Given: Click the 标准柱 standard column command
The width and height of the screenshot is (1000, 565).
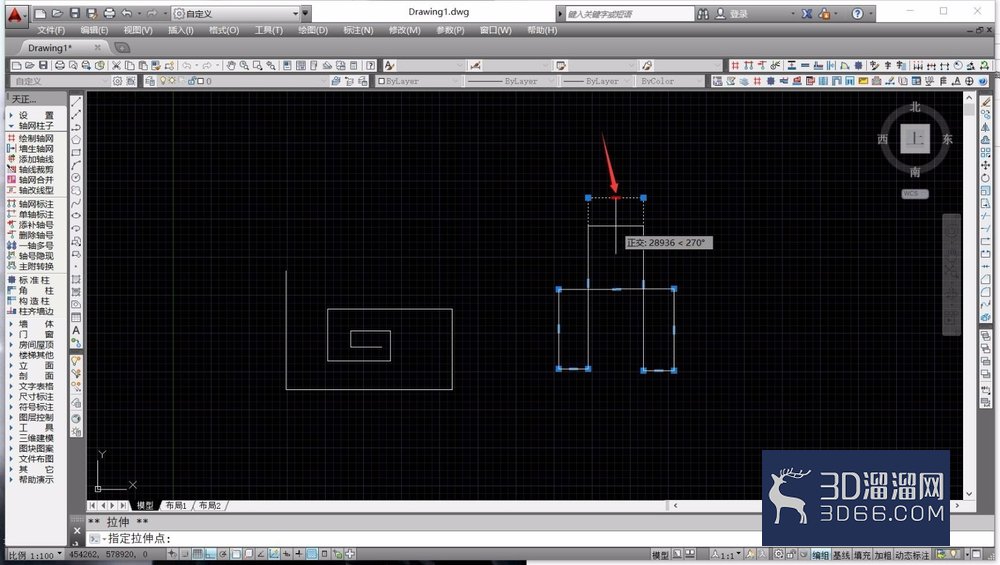Looking at the screenshot, I should coord(30,280).
